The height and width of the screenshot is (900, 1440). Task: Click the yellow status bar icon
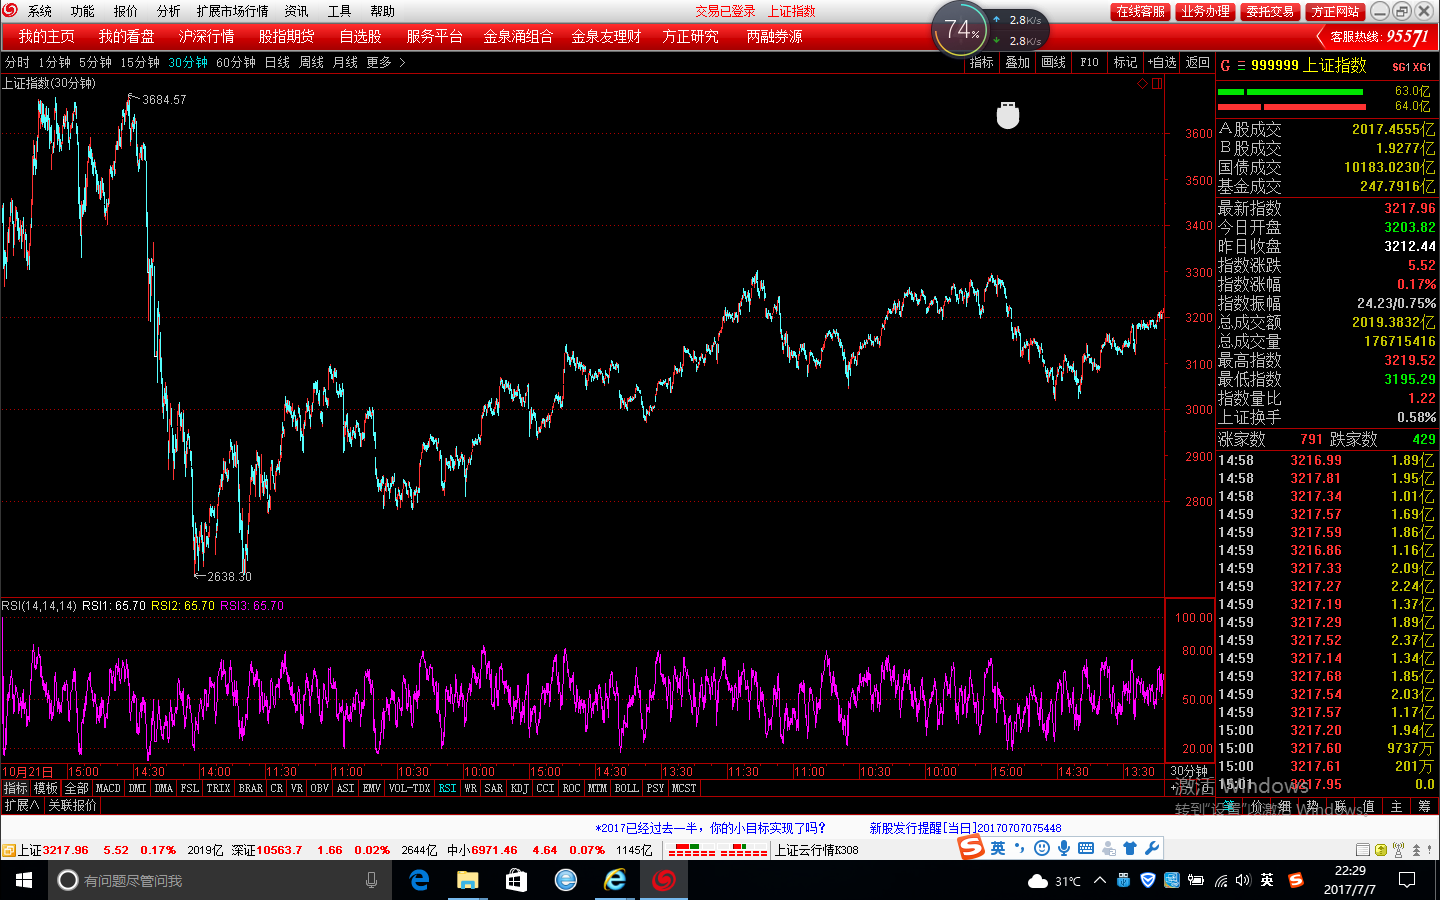pyautogui.click(x=1381, y=850)
